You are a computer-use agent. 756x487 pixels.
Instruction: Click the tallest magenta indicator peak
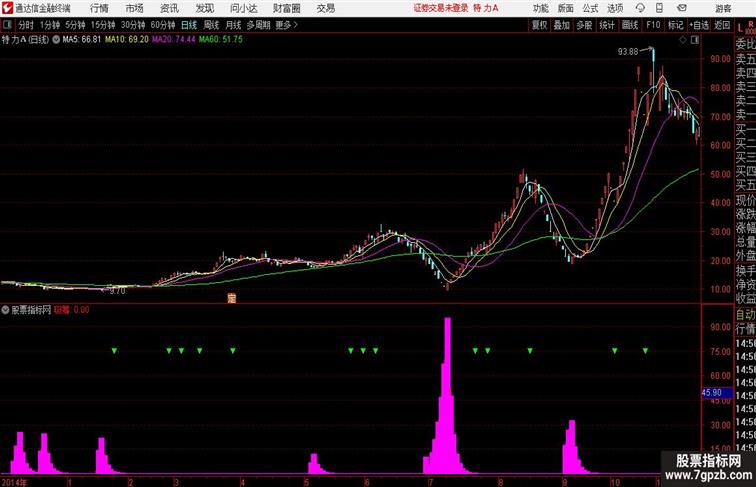pos(448,395)
